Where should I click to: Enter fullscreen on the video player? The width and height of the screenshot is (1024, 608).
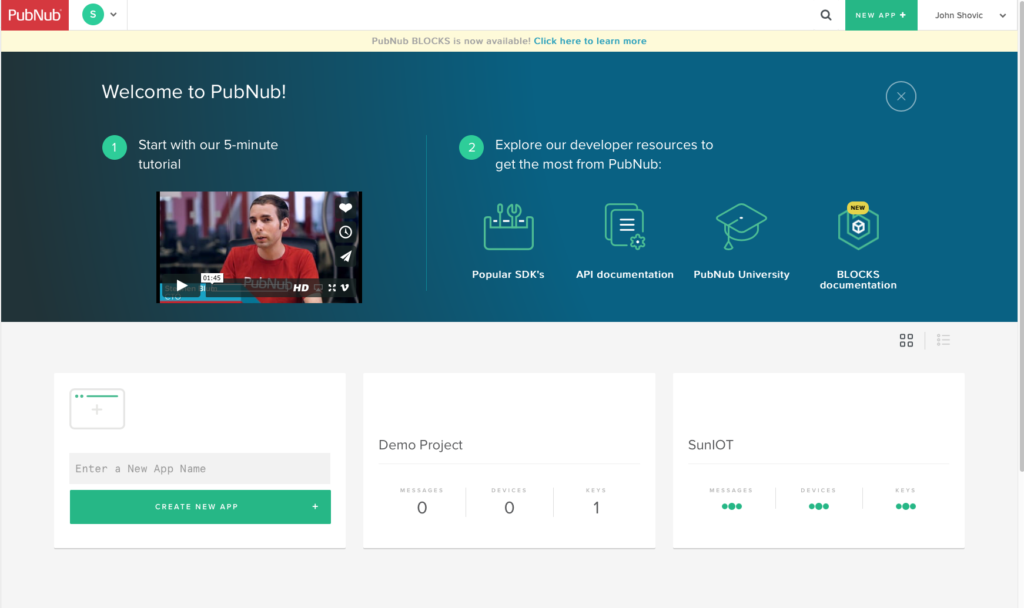[332, 287]
